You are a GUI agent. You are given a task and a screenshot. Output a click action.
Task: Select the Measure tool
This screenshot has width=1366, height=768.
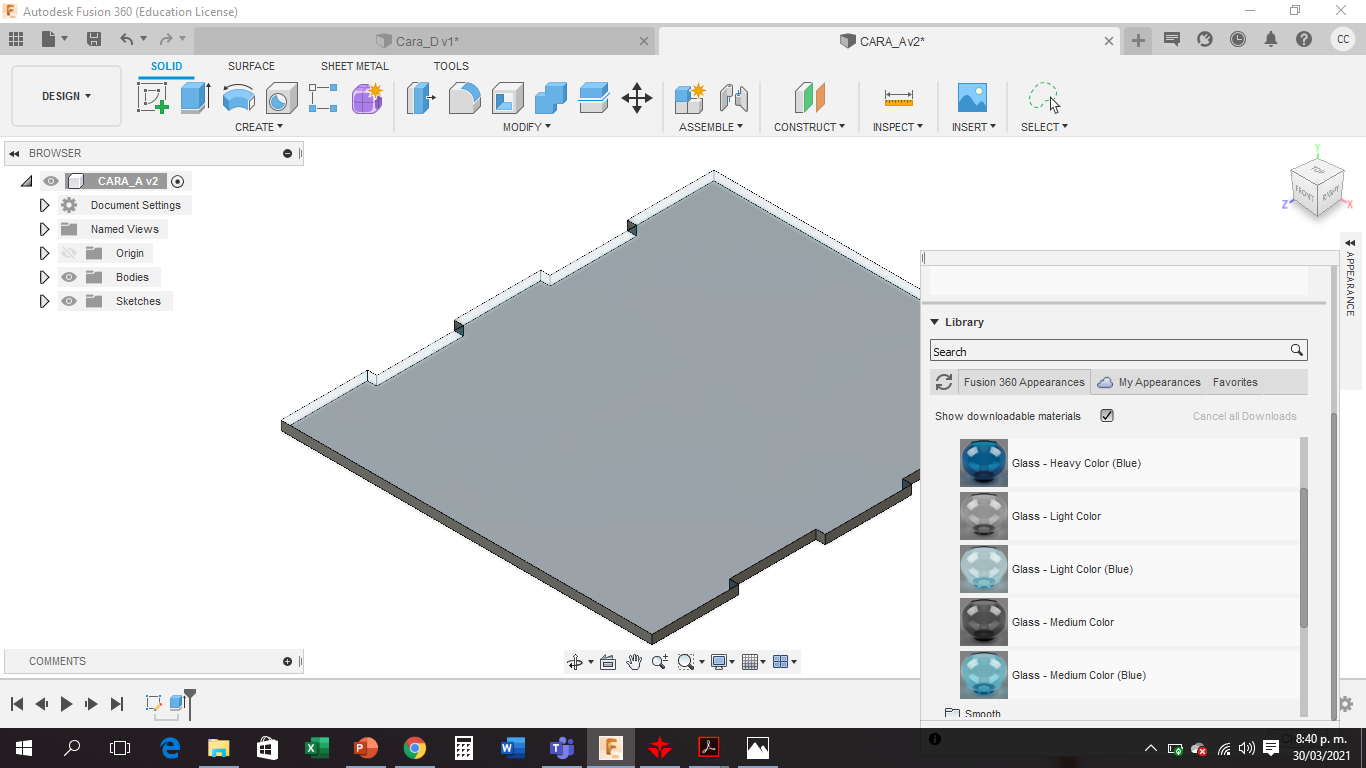click(x=898, y=98)
